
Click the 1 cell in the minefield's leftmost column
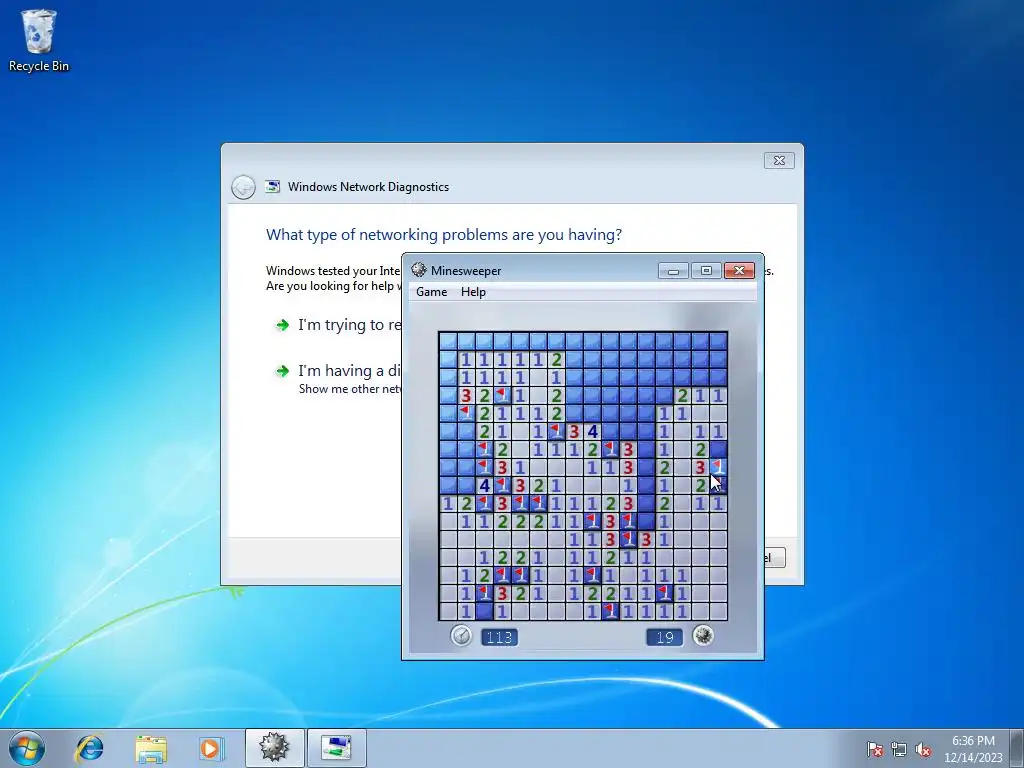[x=447, y=504]
